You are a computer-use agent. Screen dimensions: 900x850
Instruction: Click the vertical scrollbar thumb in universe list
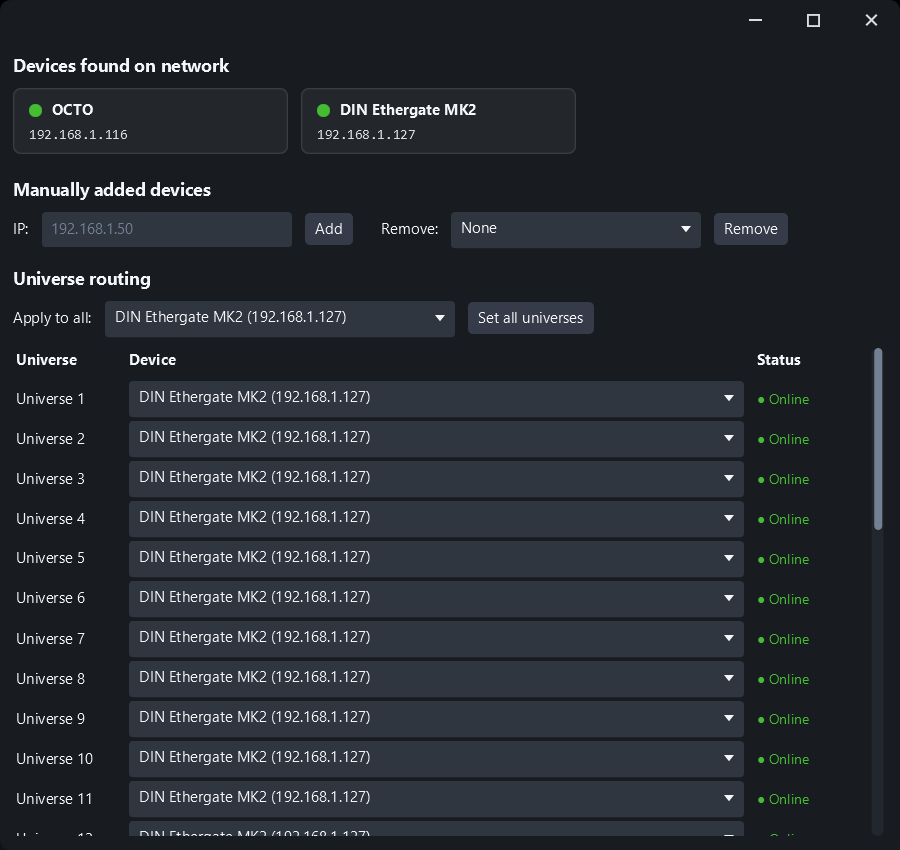[878, 439]
